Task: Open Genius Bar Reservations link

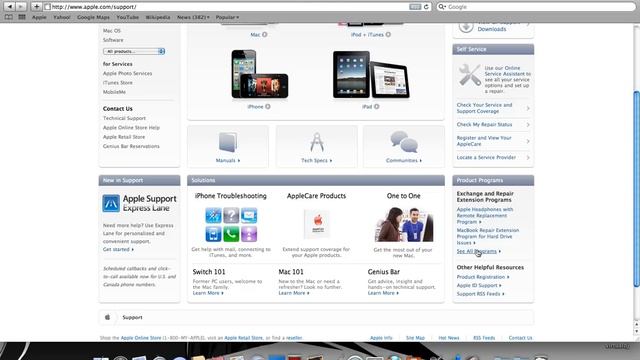Action: point(131,146)
